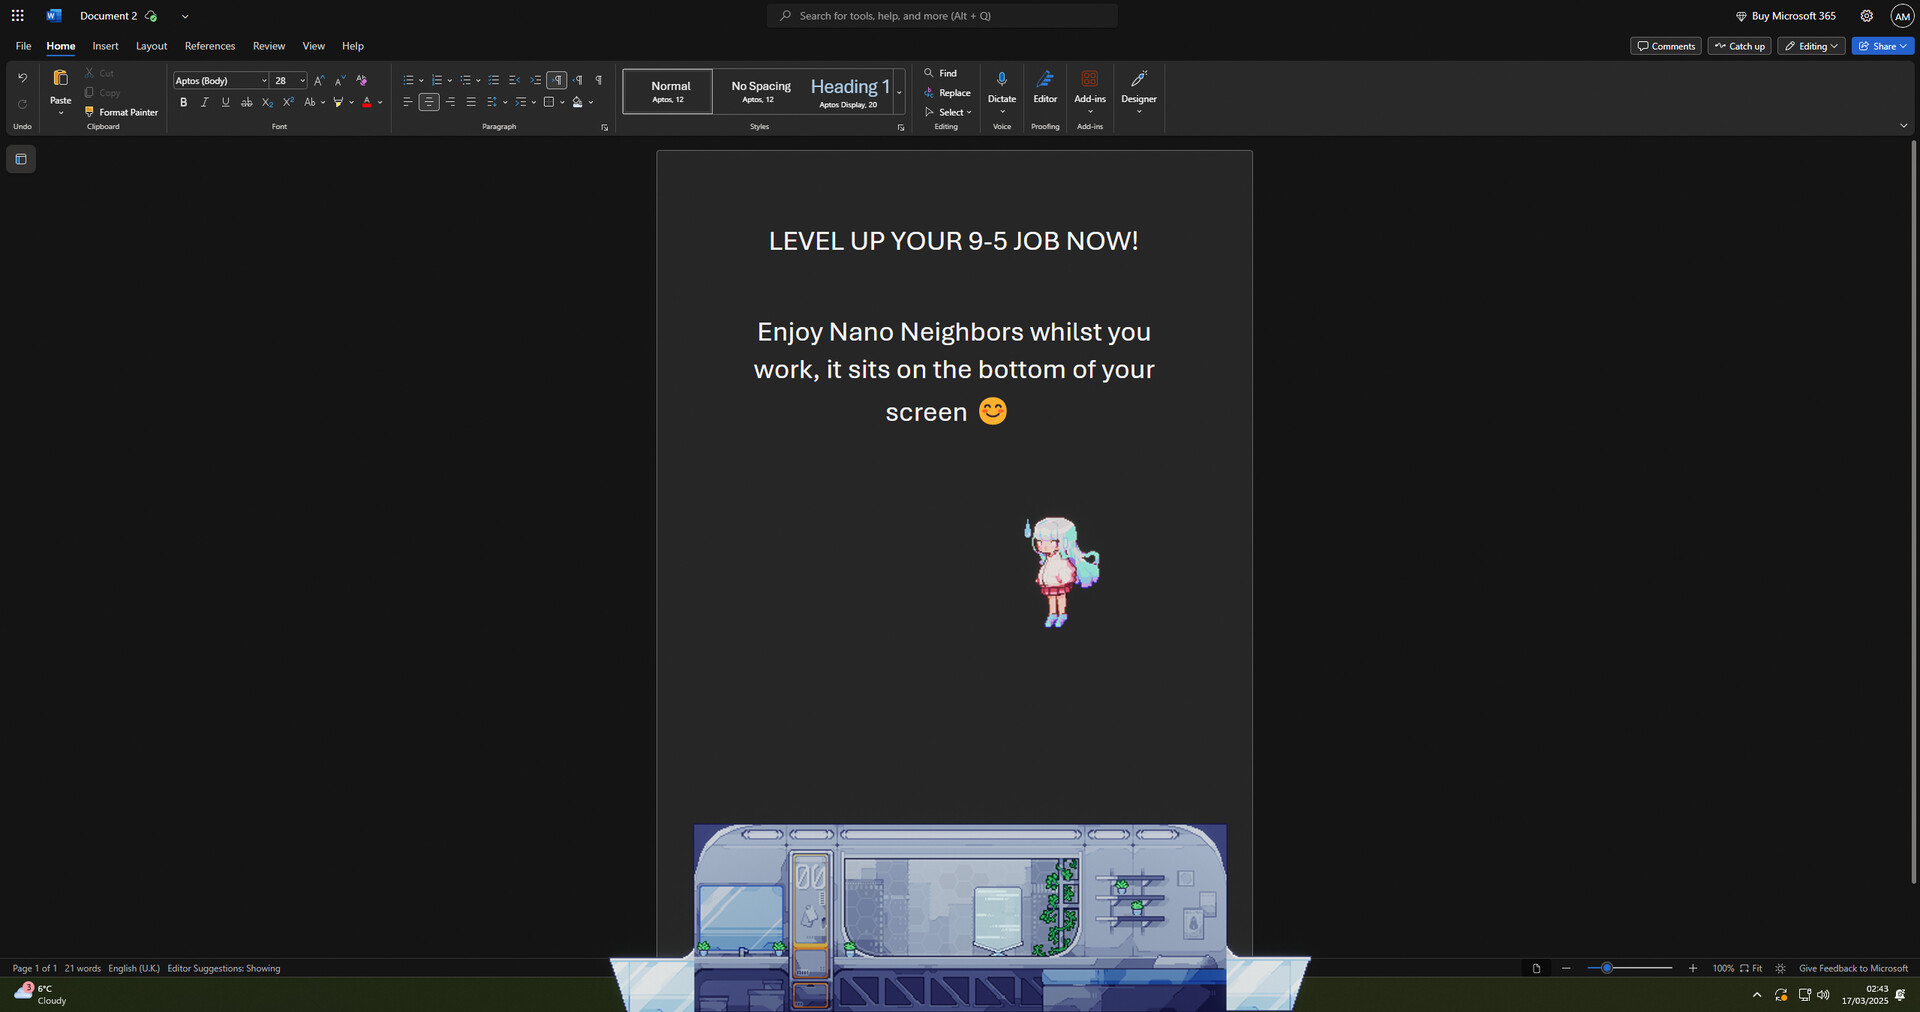This screenshot has height=1012, width=1920.
Task: Expand the numbering list dropdown arrow
Action: pos(450,81)
